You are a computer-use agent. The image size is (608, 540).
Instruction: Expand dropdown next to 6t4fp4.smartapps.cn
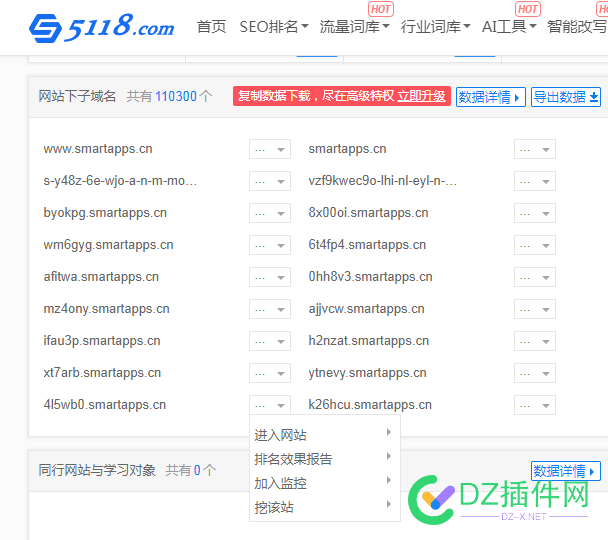535,245
